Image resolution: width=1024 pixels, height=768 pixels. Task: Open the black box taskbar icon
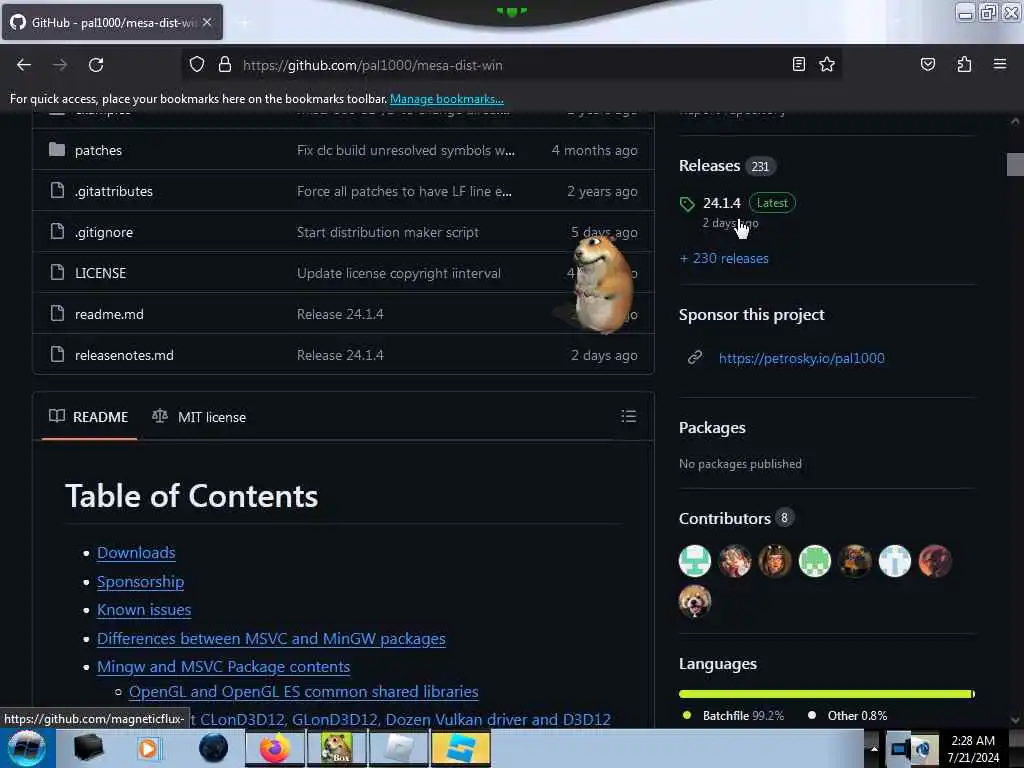tap(88, 748)
